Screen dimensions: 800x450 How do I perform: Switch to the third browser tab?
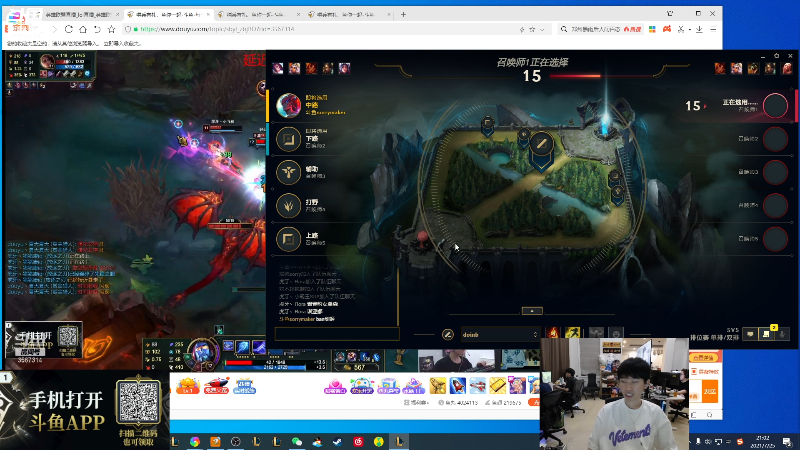259,14
